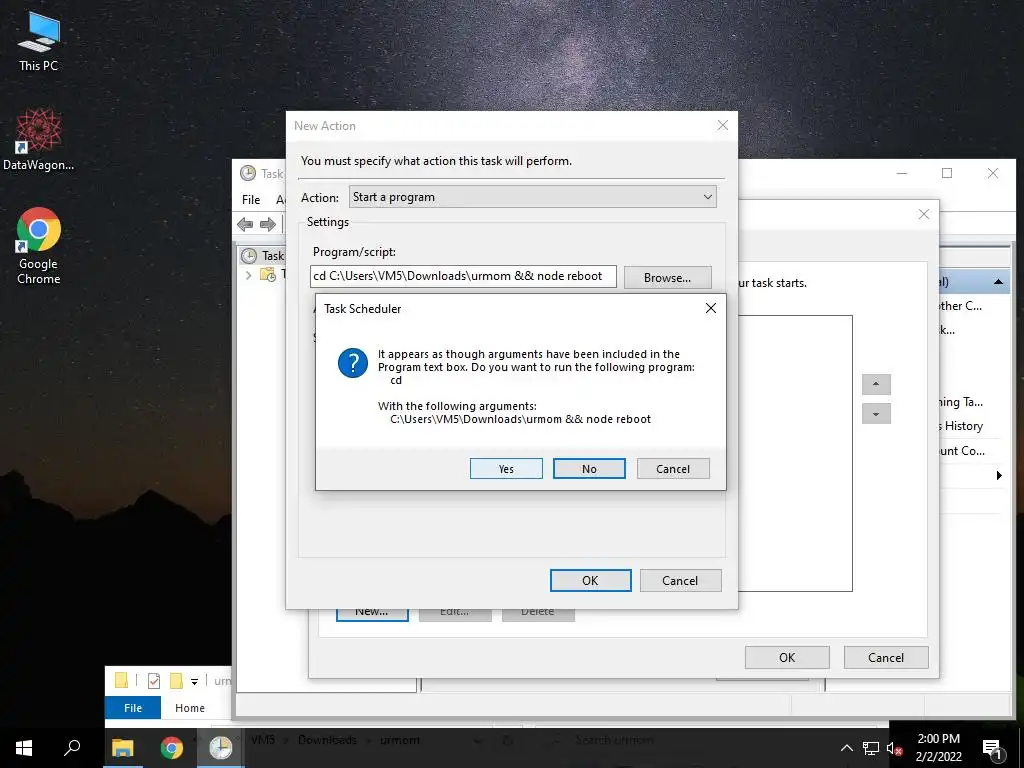Viewport: 1024px width, 768px height.
Task: Cancel the Task Scheduler argument prompt
Action: [673, 469]
